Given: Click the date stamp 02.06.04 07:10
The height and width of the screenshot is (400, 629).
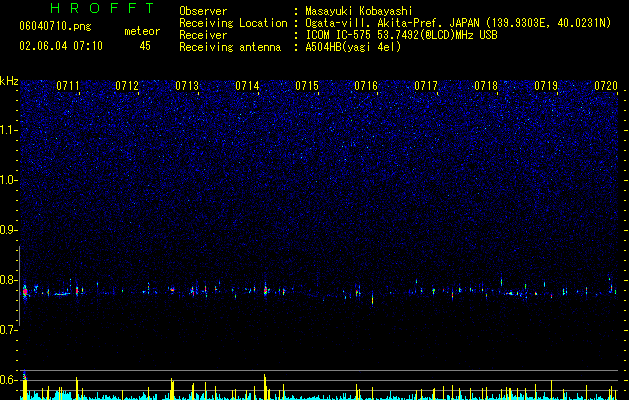Looking at the screenshot, I should 61,46.
